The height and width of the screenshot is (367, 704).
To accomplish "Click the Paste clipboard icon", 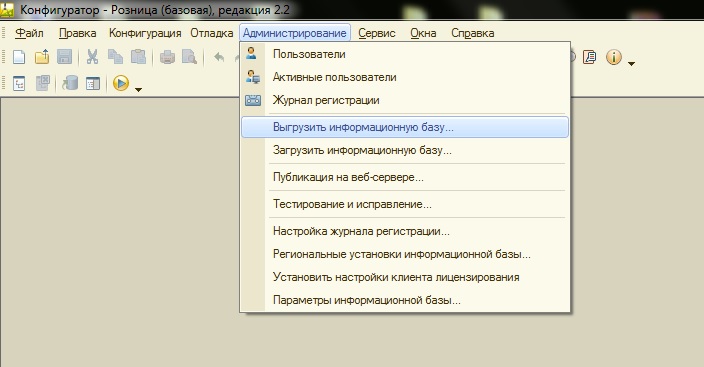I will pos(138,57).
